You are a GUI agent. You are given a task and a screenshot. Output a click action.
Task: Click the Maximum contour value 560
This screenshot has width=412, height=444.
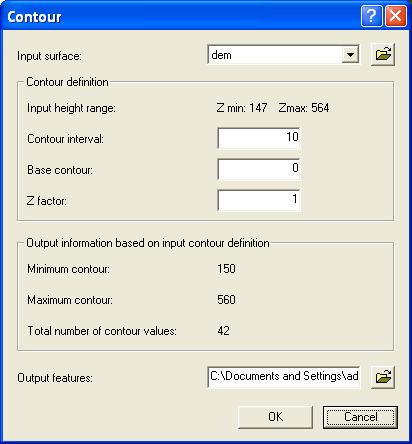click(x=226, y=300)
